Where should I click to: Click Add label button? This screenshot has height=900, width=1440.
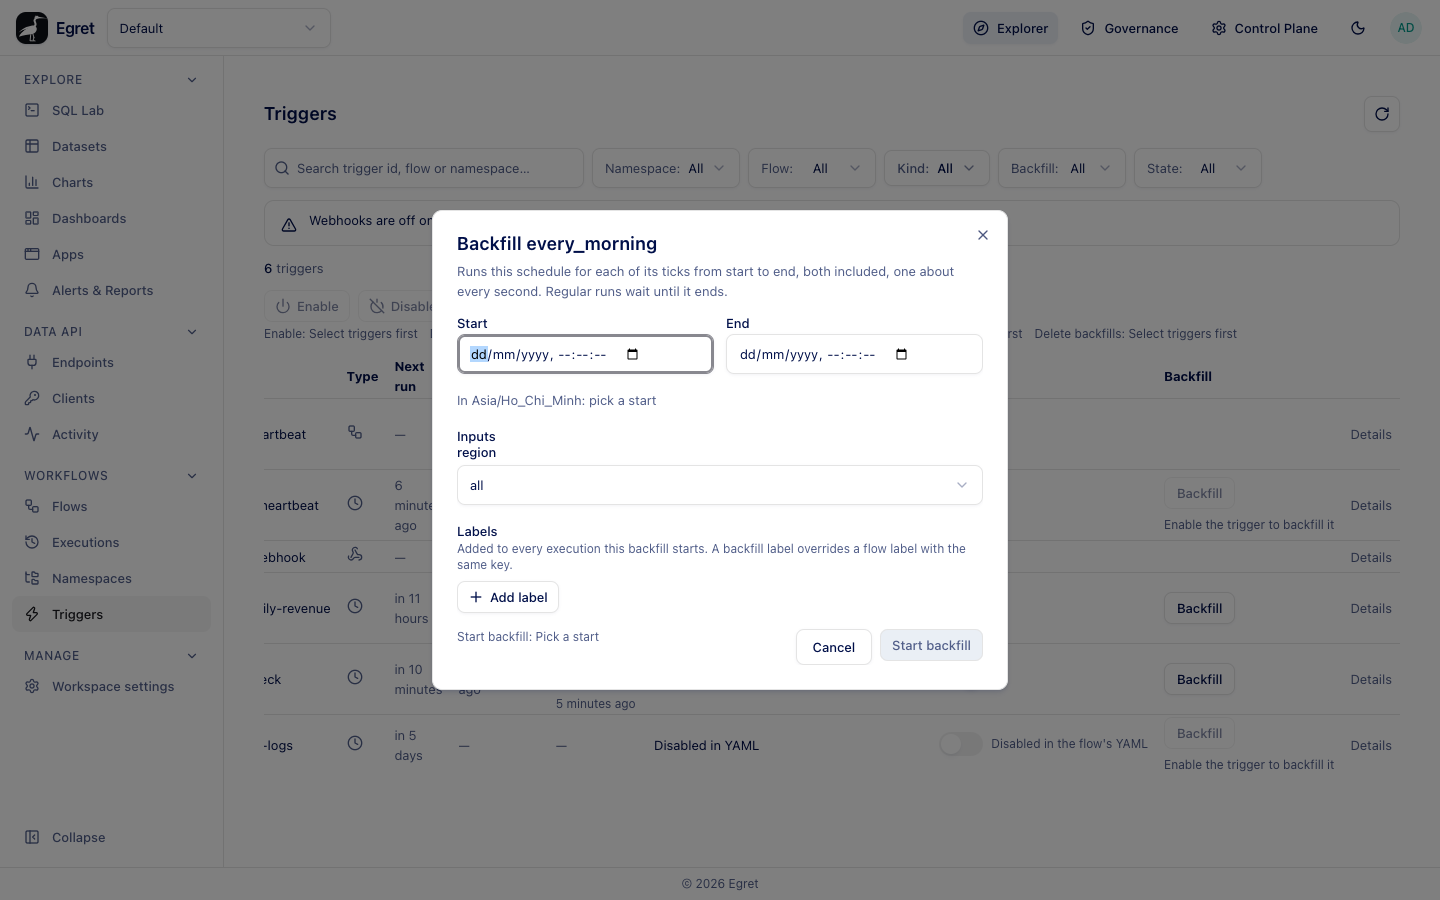tap(508, 597)
